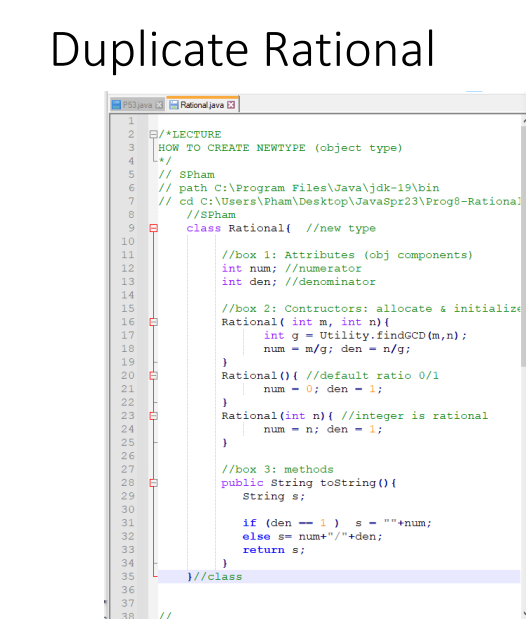Select the Rational.java tab

pyautogui.click(x=202, y=105)
